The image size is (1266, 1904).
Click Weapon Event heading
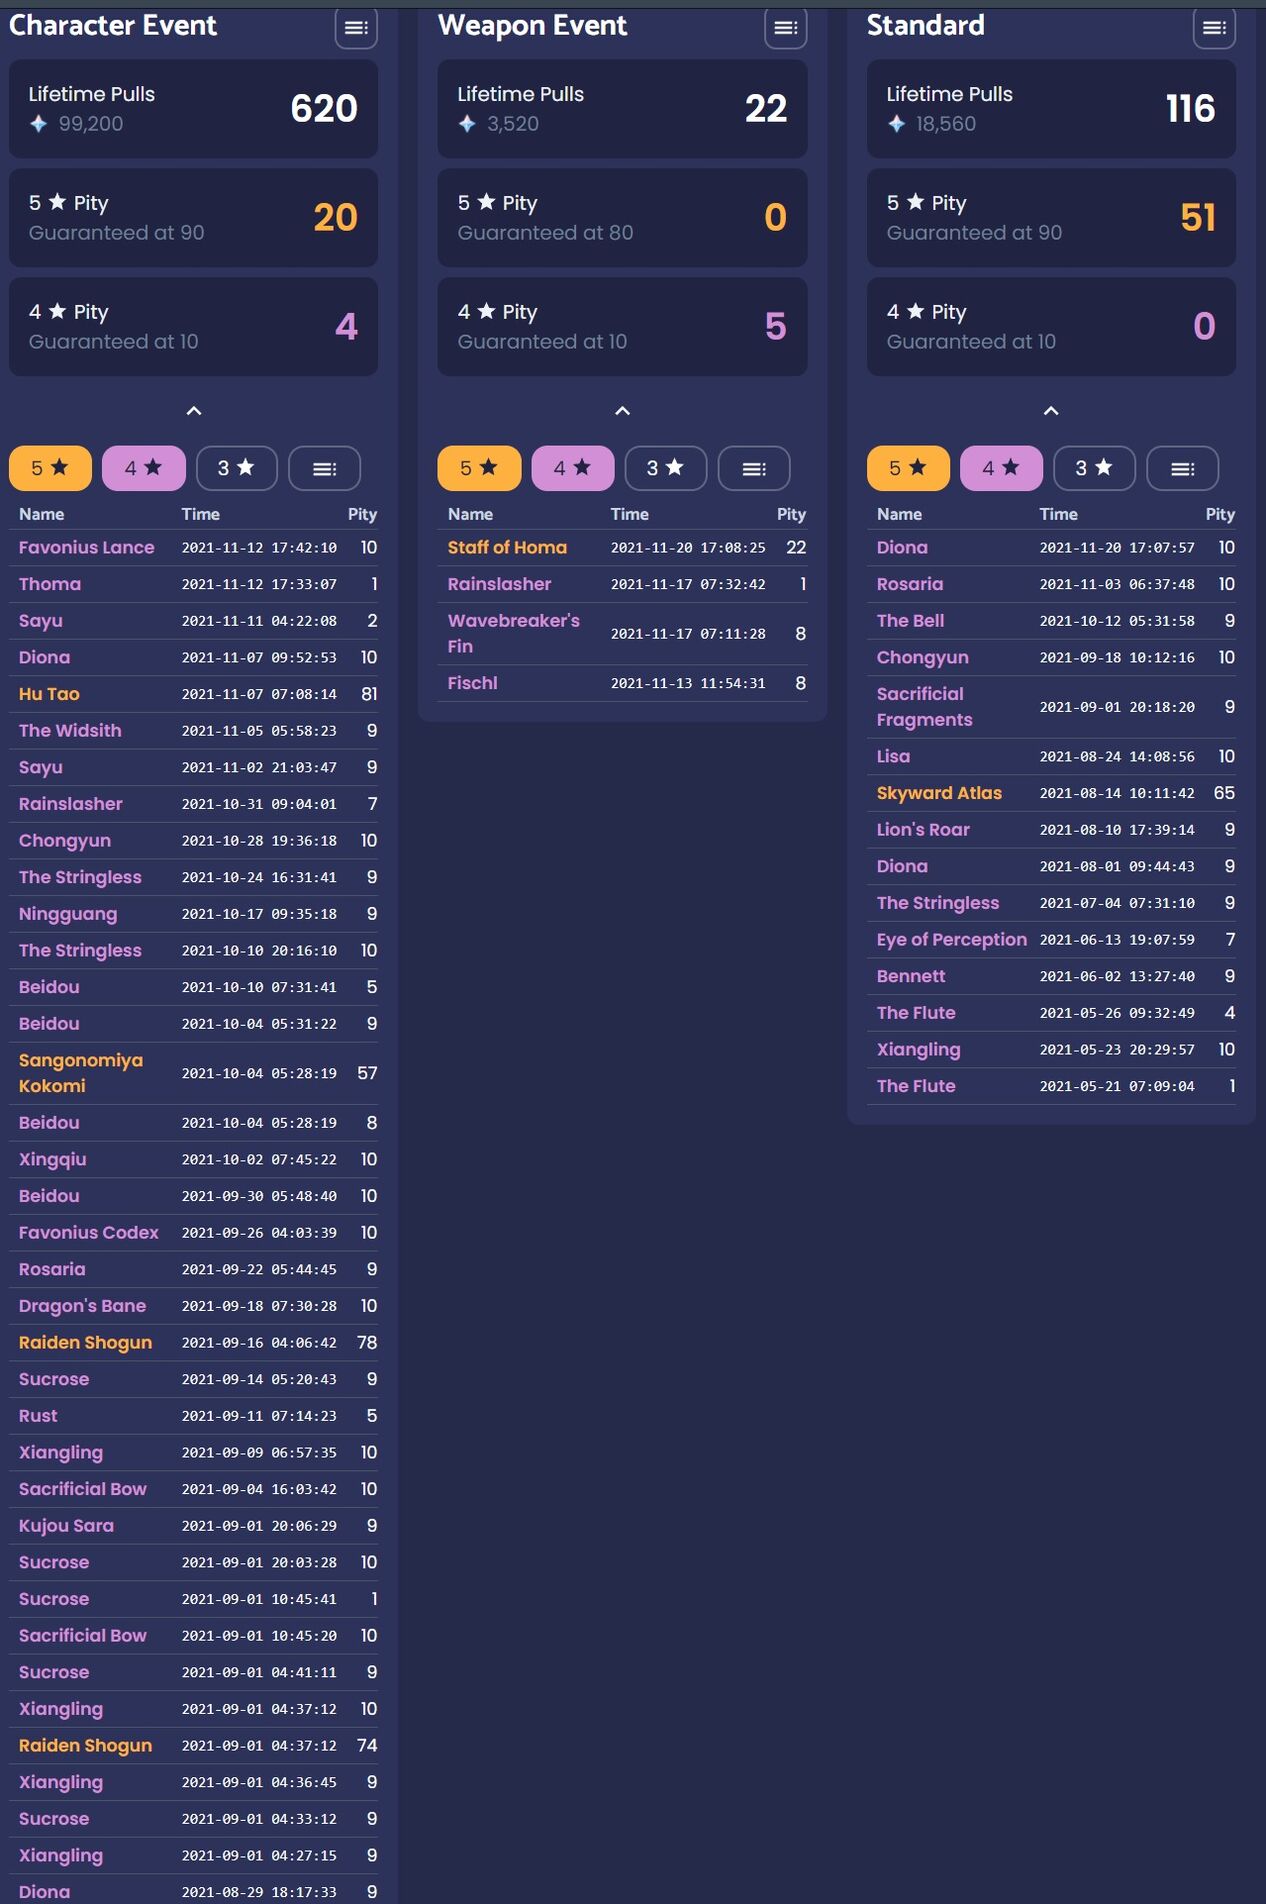[x=532, y=26]
